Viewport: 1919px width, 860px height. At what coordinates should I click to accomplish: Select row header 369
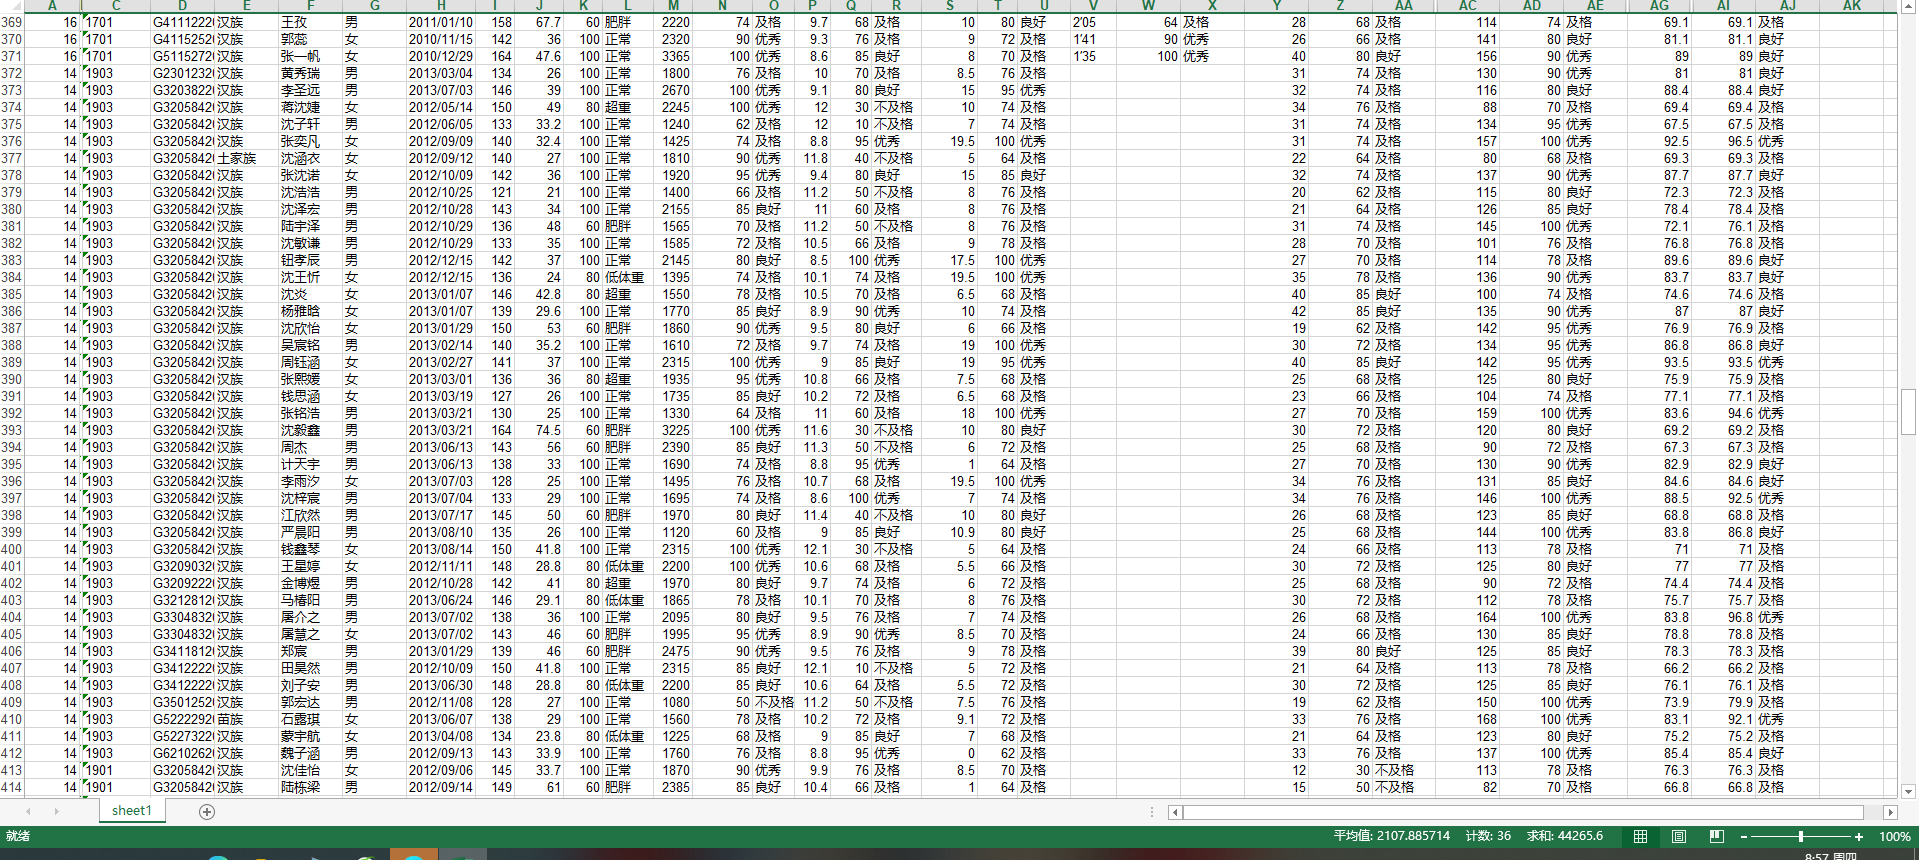[11, 22]
